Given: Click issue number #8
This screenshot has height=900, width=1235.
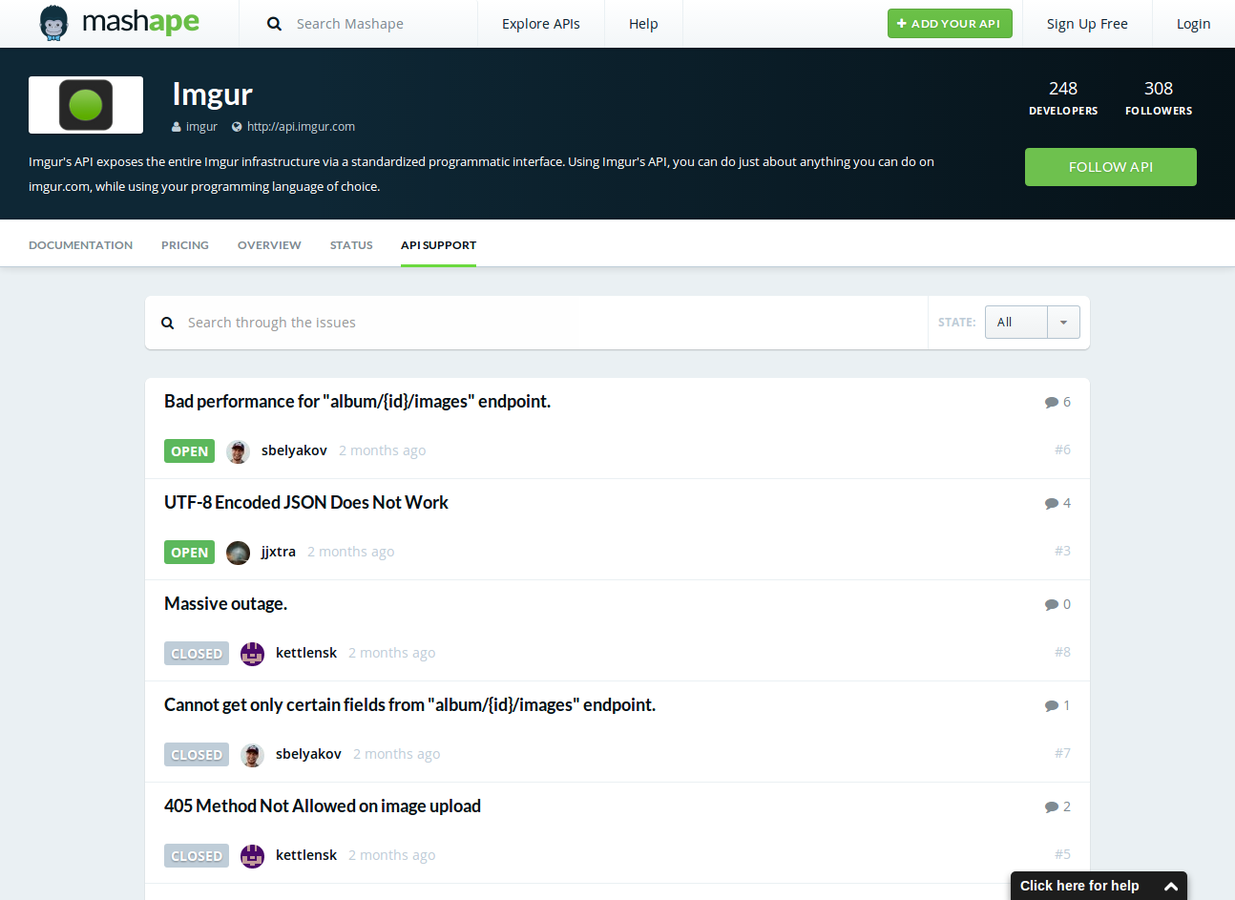Looking at the screenshot, I should (1062, 652).
